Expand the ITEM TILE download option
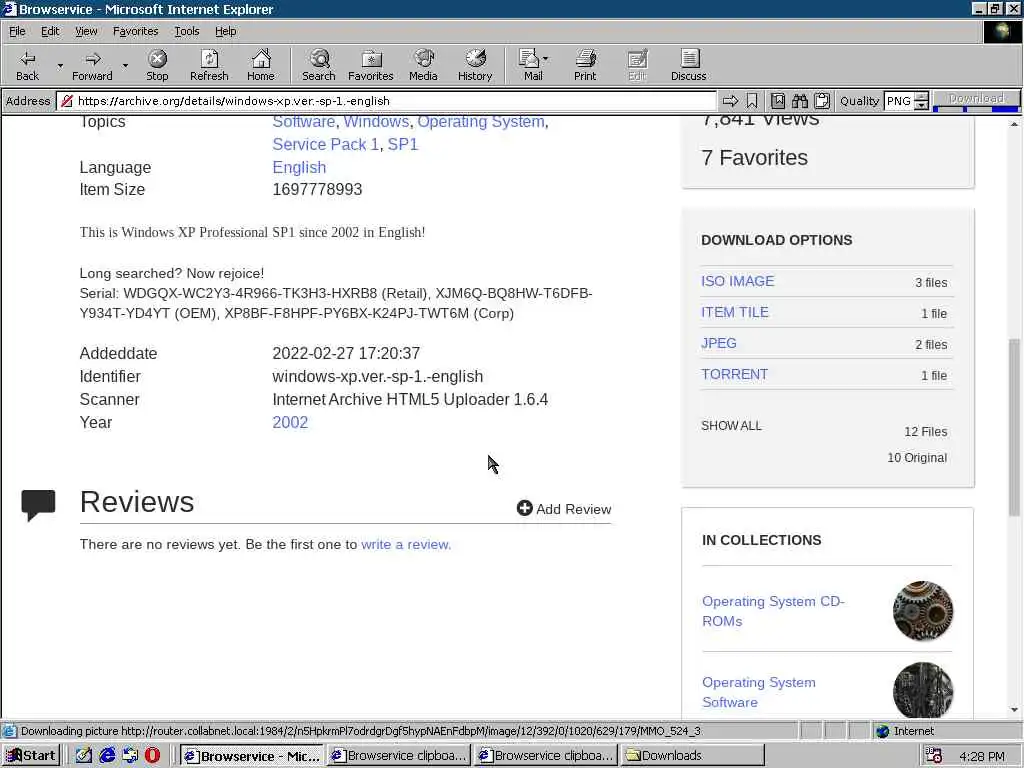The height and width of the screenshot is (768, 1024). pyautogui.click(x=735, y=312)
